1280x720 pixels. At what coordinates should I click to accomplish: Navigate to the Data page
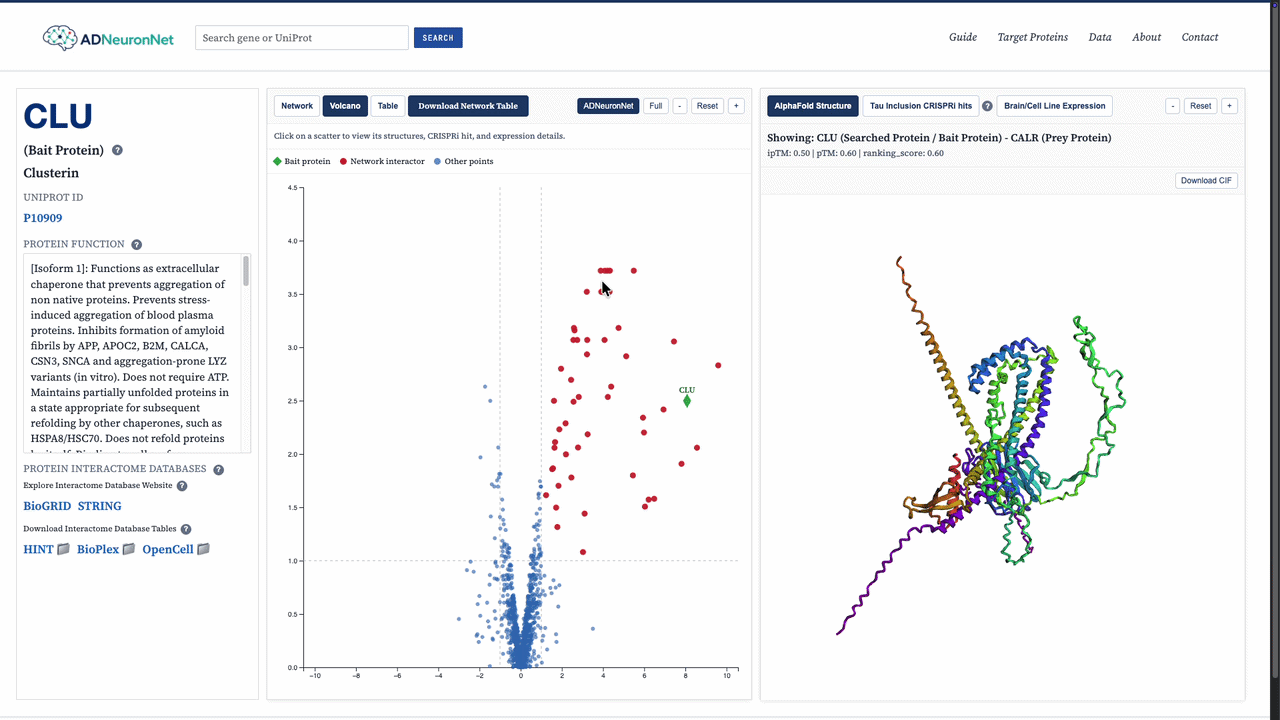pos(1100,37)
